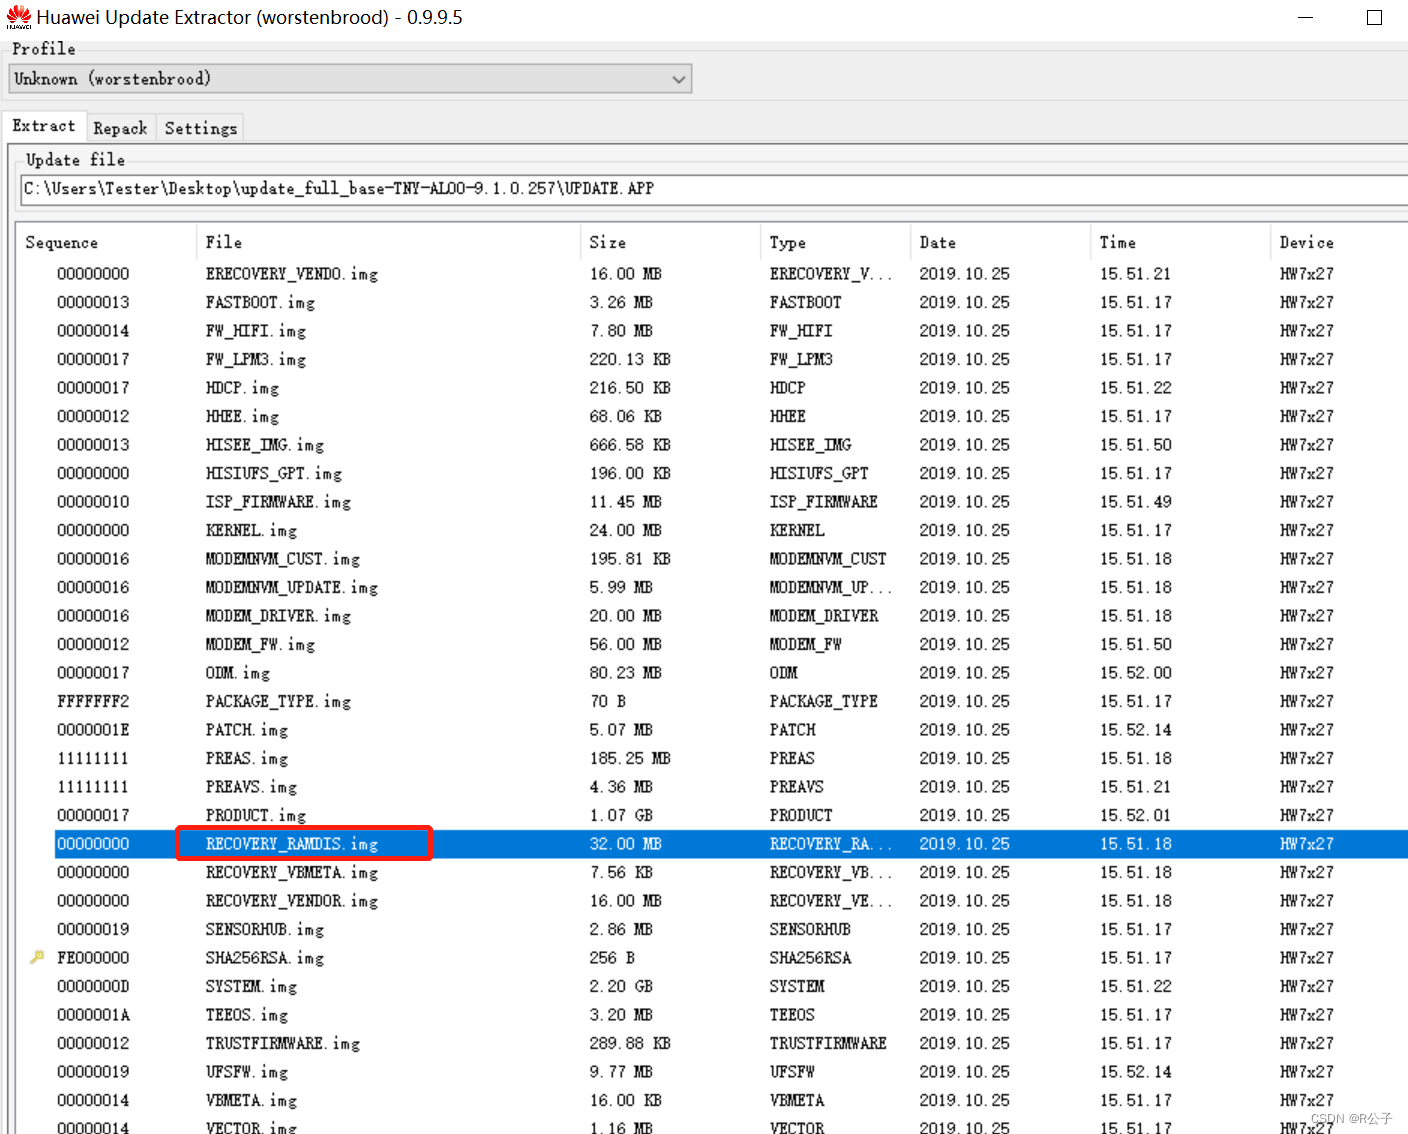Select the FASTBOOT.img file
The height and width of the screenshot is (1134, 1408).
click(260, 302)
